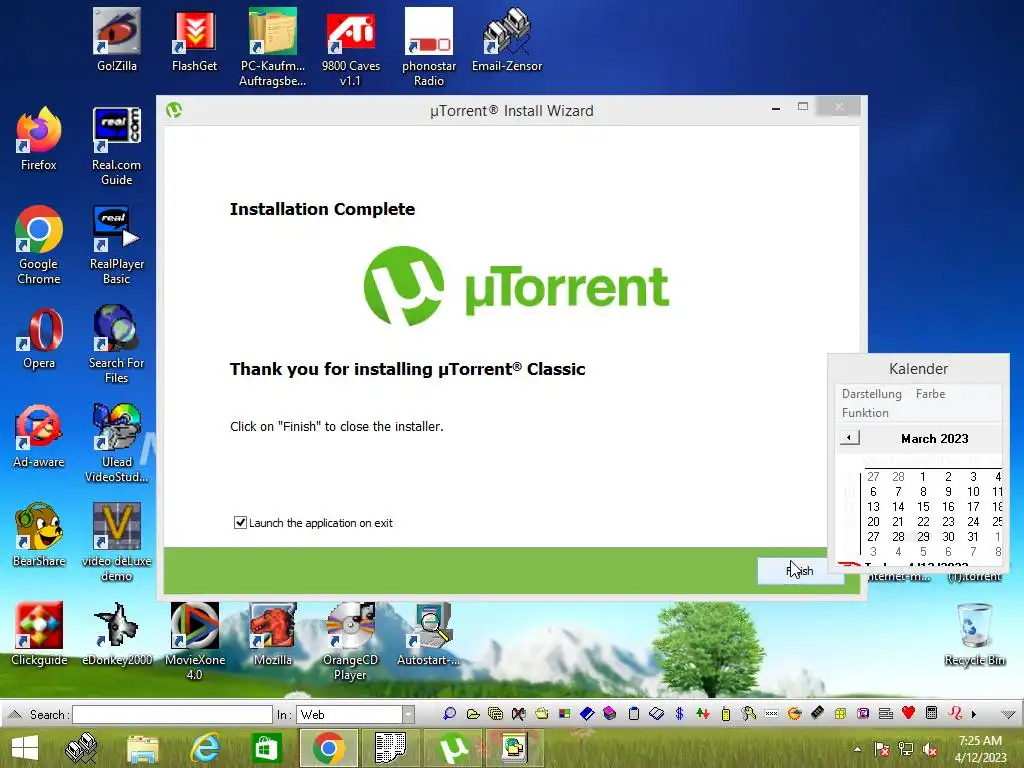Click the Leo zodiac symbol toolbar icon
1024x768 pixels.
click(x=955, y=713)
